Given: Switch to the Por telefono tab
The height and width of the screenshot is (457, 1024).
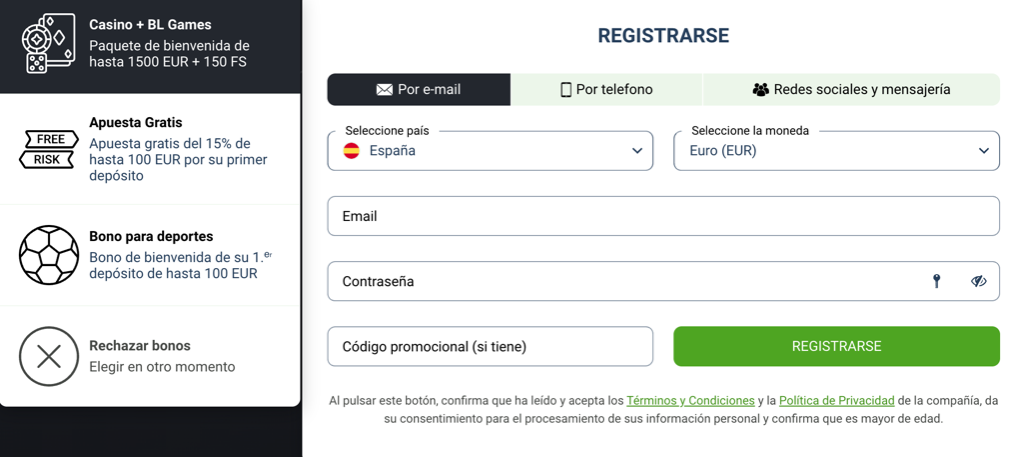Looking at the screenshot, I should pos(607,90).
